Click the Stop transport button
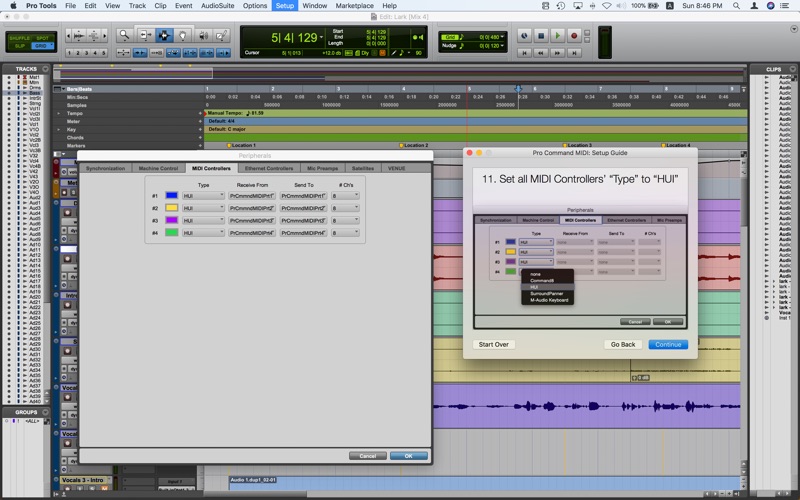800x500 pixels. click(x=541, y=36)
